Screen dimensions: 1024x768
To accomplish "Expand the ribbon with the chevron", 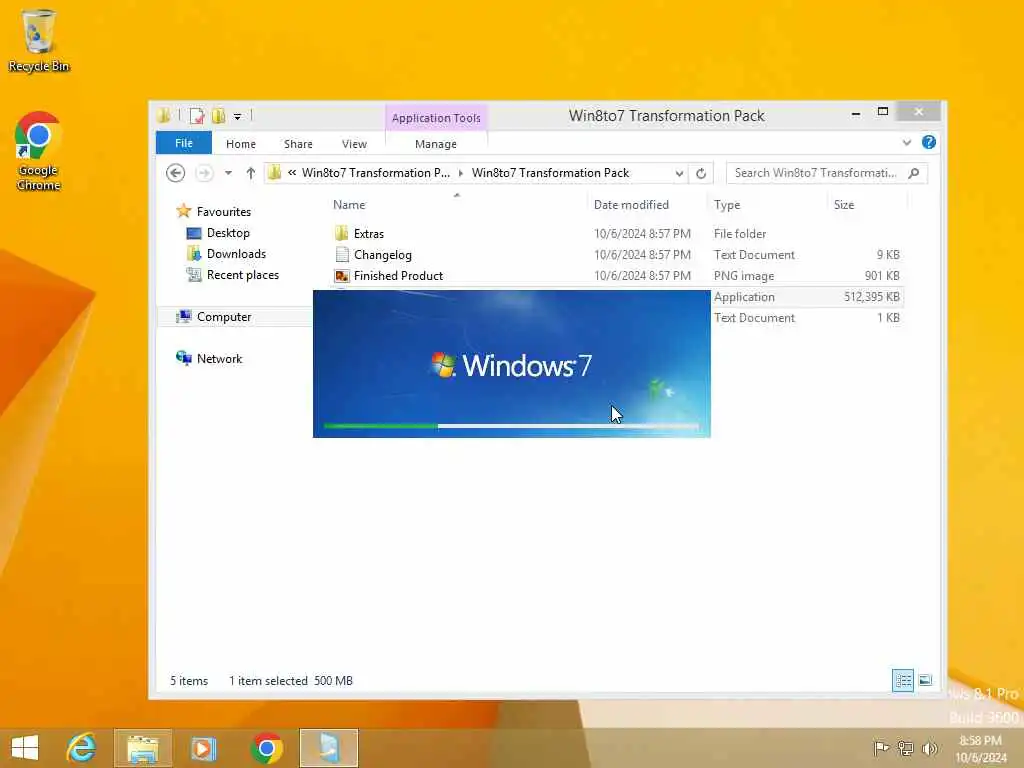I will pos(906,142).
